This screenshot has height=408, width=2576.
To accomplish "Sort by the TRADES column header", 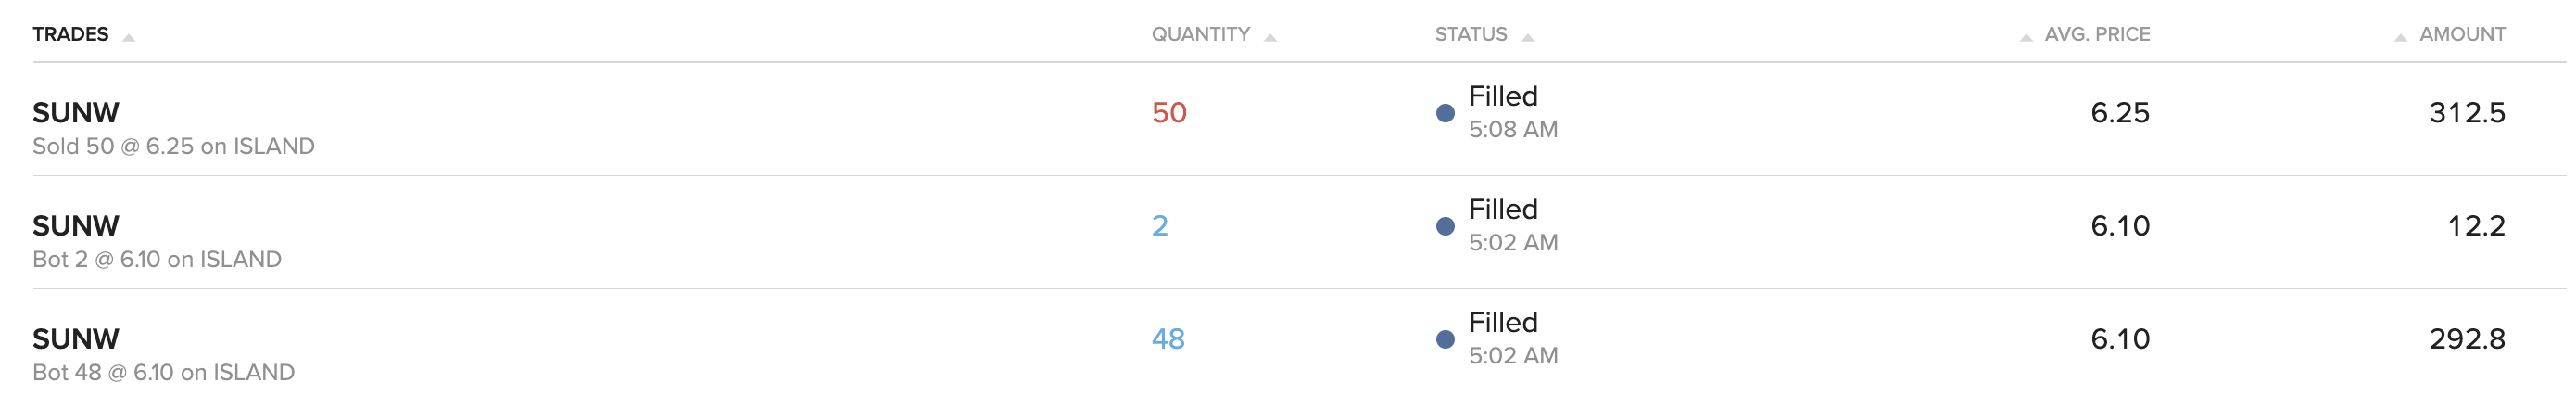I will coord(70,34).
